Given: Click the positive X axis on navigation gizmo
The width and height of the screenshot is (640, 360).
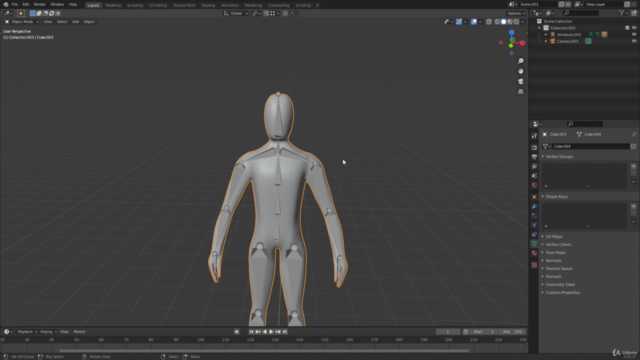Looking at the screenshot, I should (522, 43).
